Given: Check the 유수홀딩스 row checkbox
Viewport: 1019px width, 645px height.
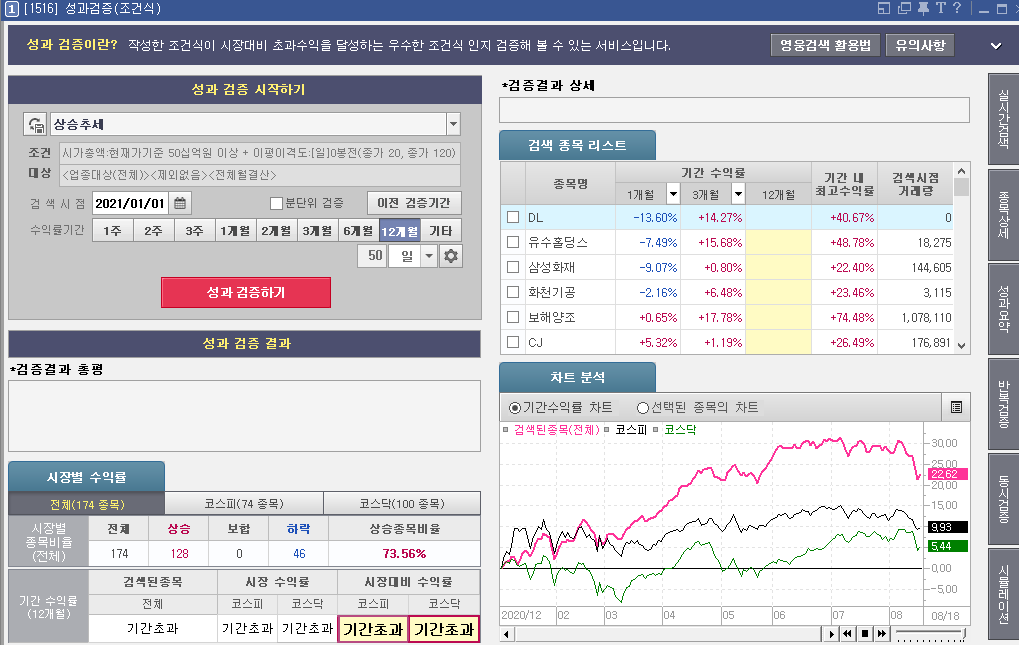Looking at the screenshot, I should click(x=513, y=242).
